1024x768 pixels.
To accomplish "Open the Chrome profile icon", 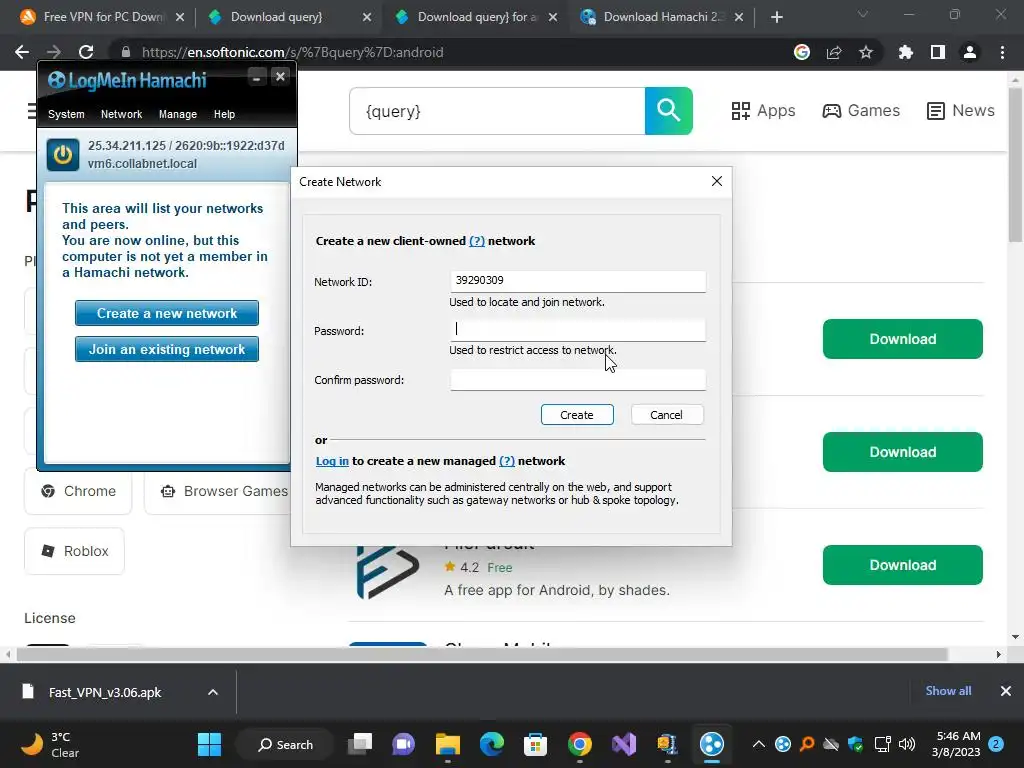I will point(970,52).
